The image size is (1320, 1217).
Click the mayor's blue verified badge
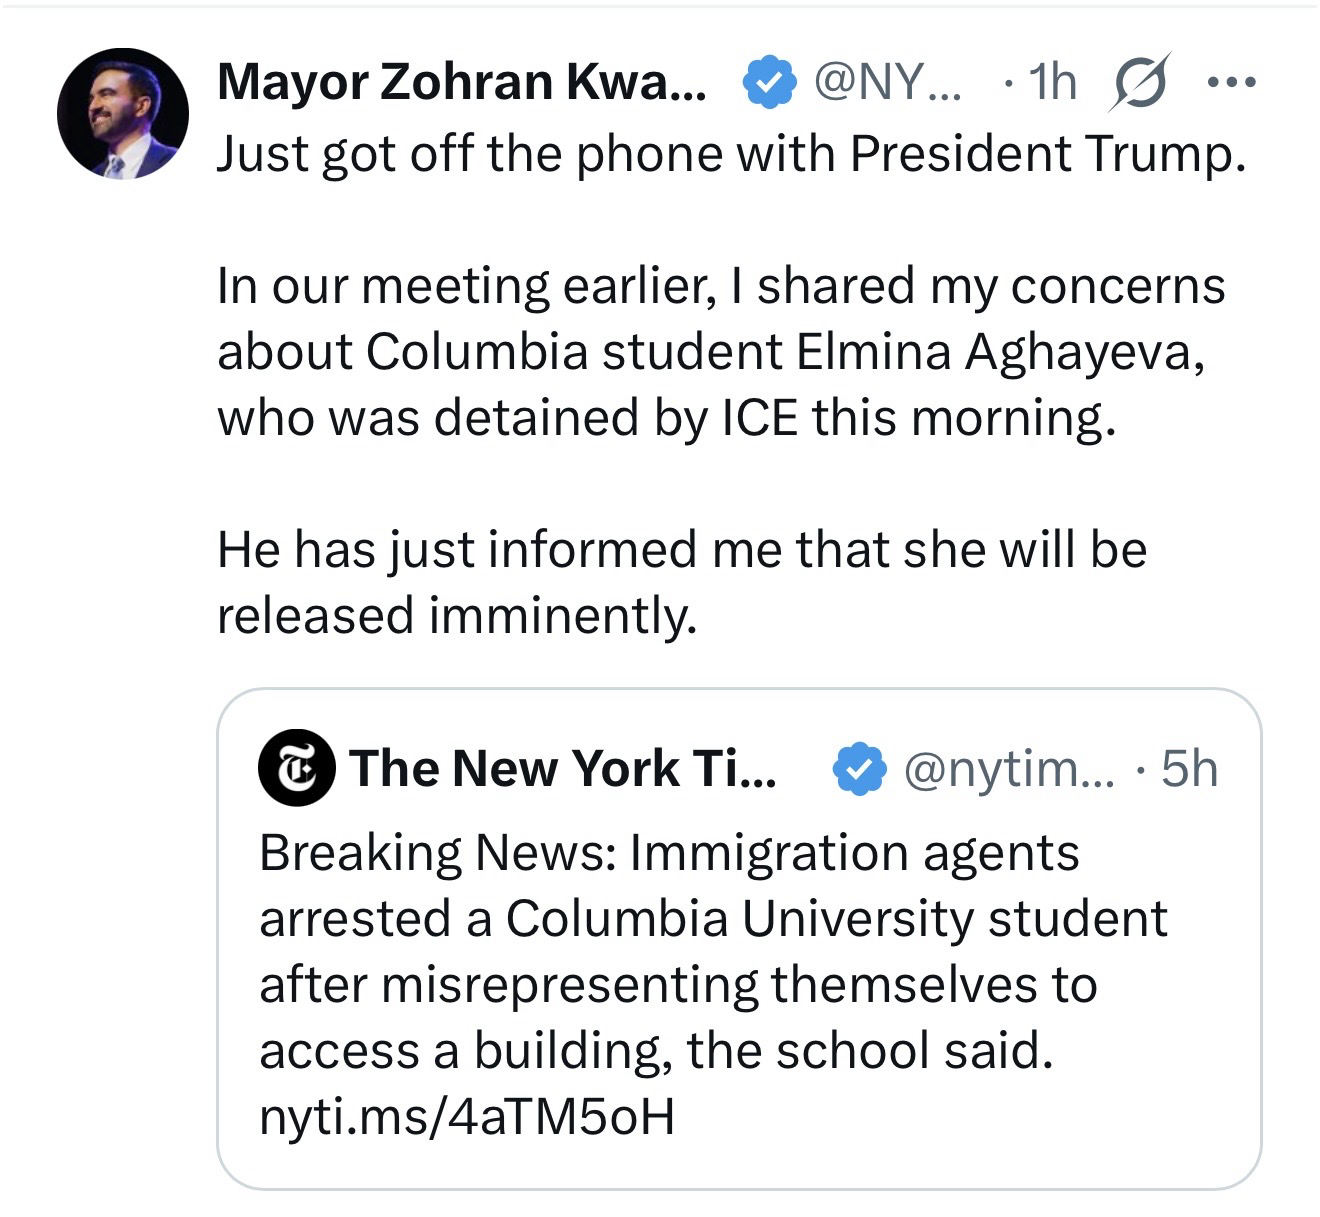coord(768,83)
